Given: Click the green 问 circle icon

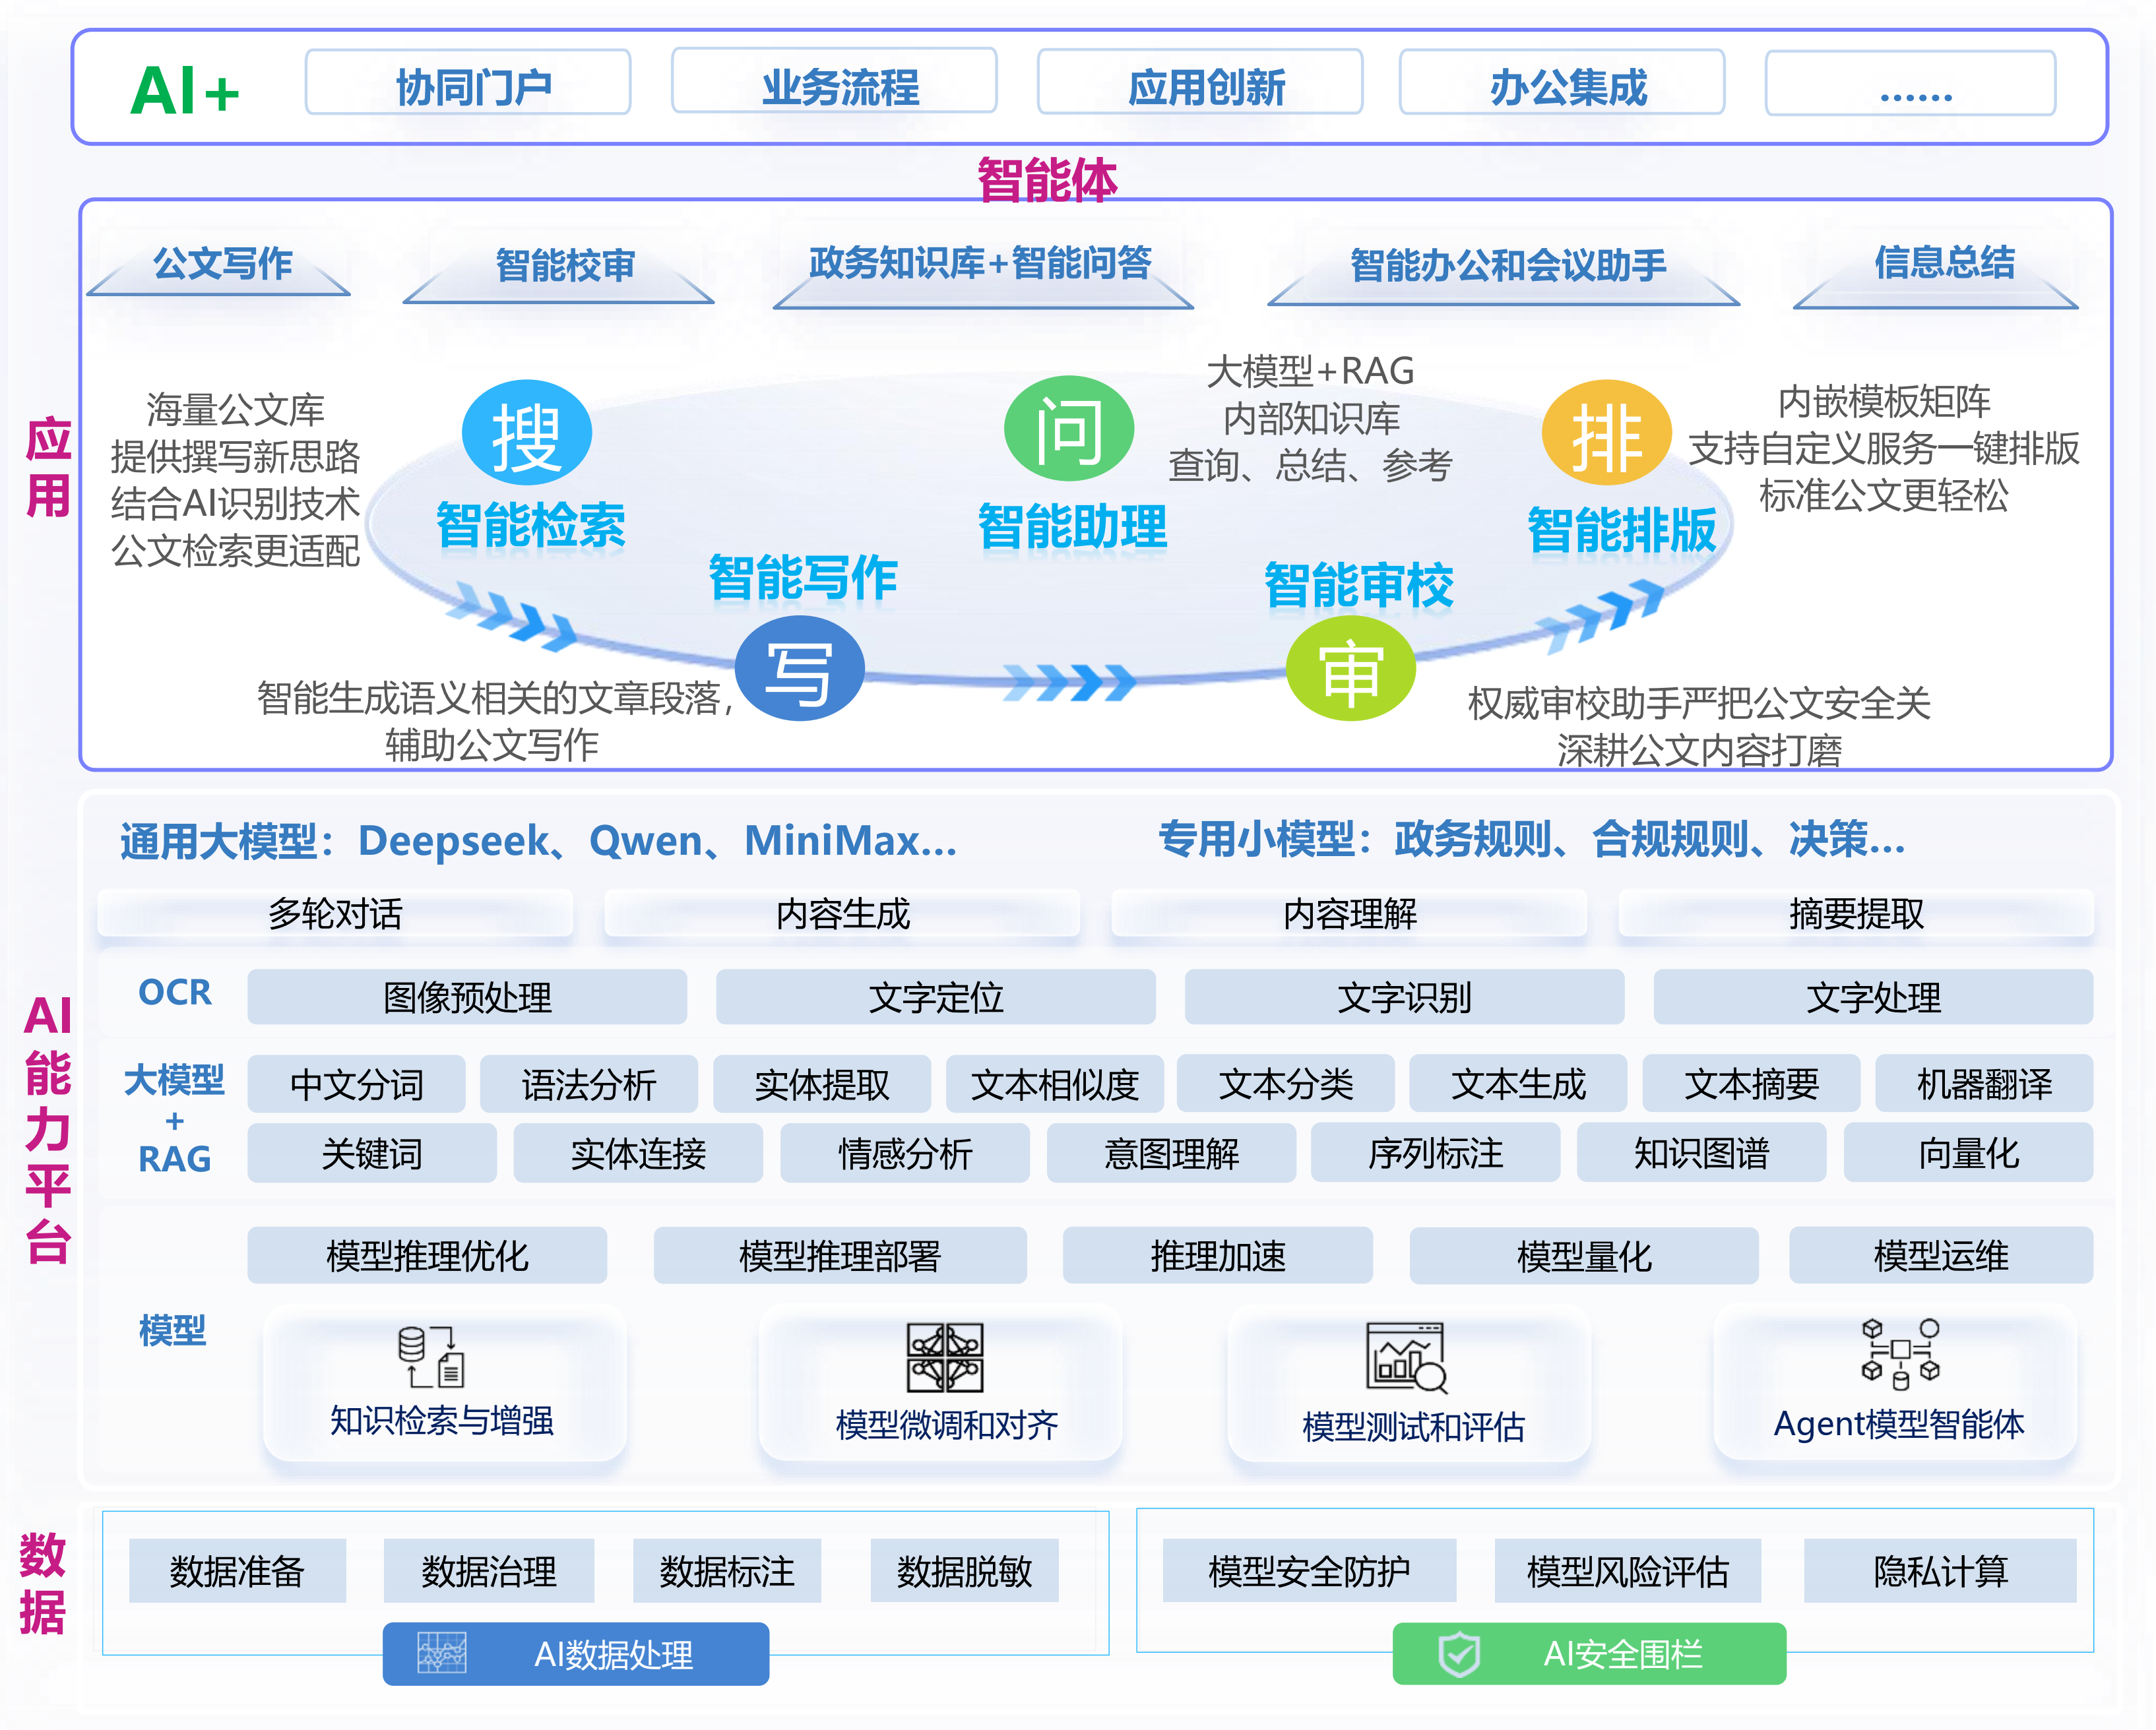Looking at the screenshot, I should pos(1069,429).
